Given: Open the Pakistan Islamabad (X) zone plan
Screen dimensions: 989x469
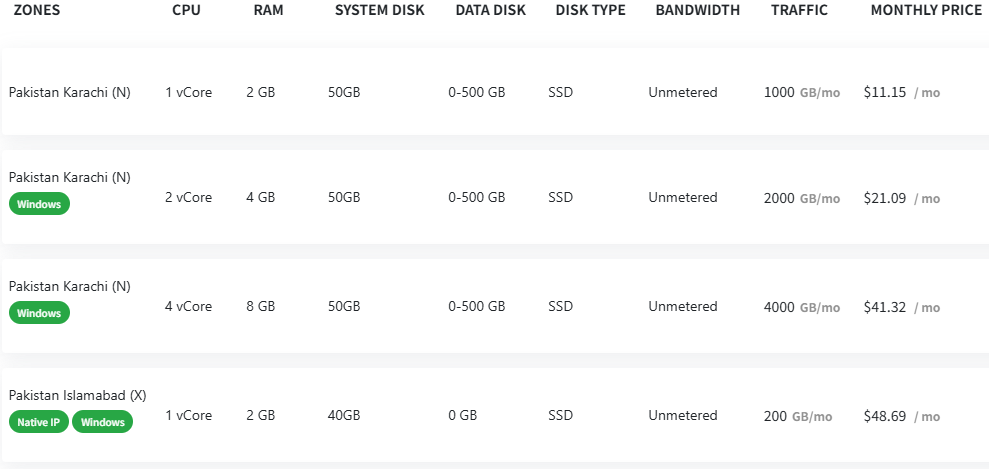Looking at the screenshot, I should pos(77,395).
